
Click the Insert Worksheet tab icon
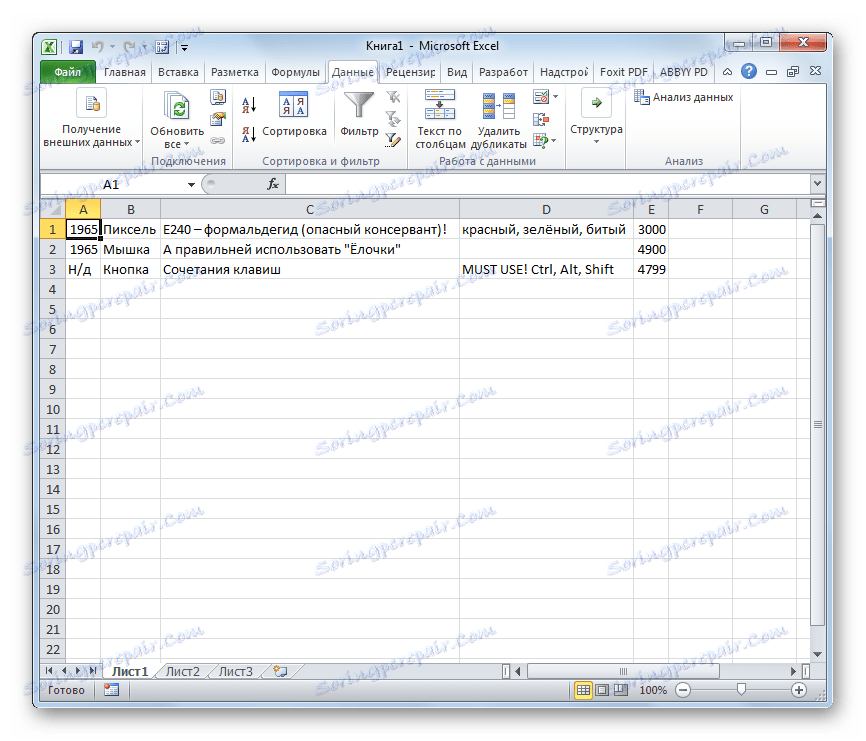tap(281, 671)
